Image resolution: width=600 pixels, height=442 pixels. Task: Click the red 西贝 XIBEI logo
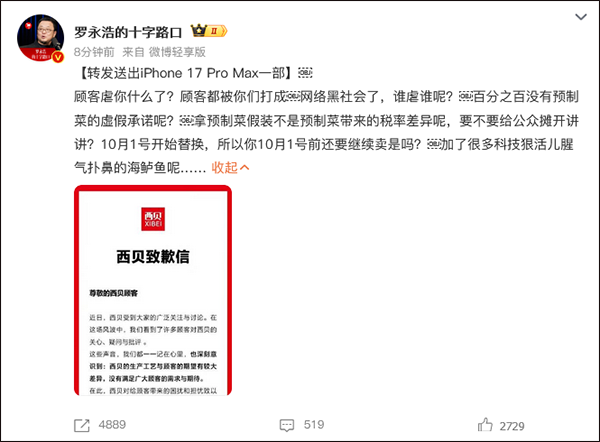point(153,219)
